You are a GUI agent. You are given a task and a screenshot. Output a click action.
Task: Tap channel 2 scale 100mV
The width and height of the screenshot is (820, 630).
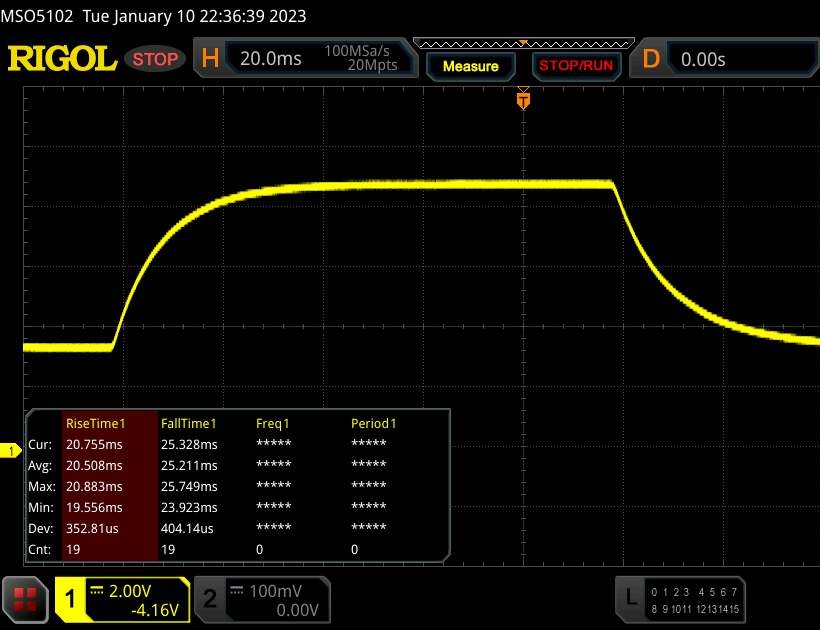coord(276,591)
